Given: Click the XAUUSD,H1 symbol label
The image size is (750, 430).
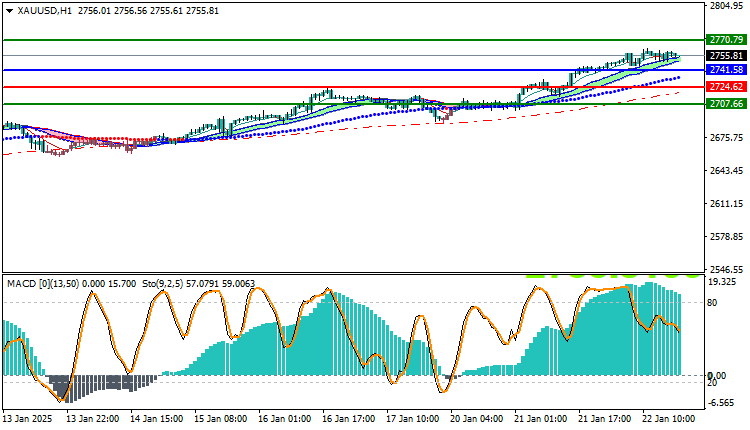Looking at the screenshot, I should pos(44,11).
